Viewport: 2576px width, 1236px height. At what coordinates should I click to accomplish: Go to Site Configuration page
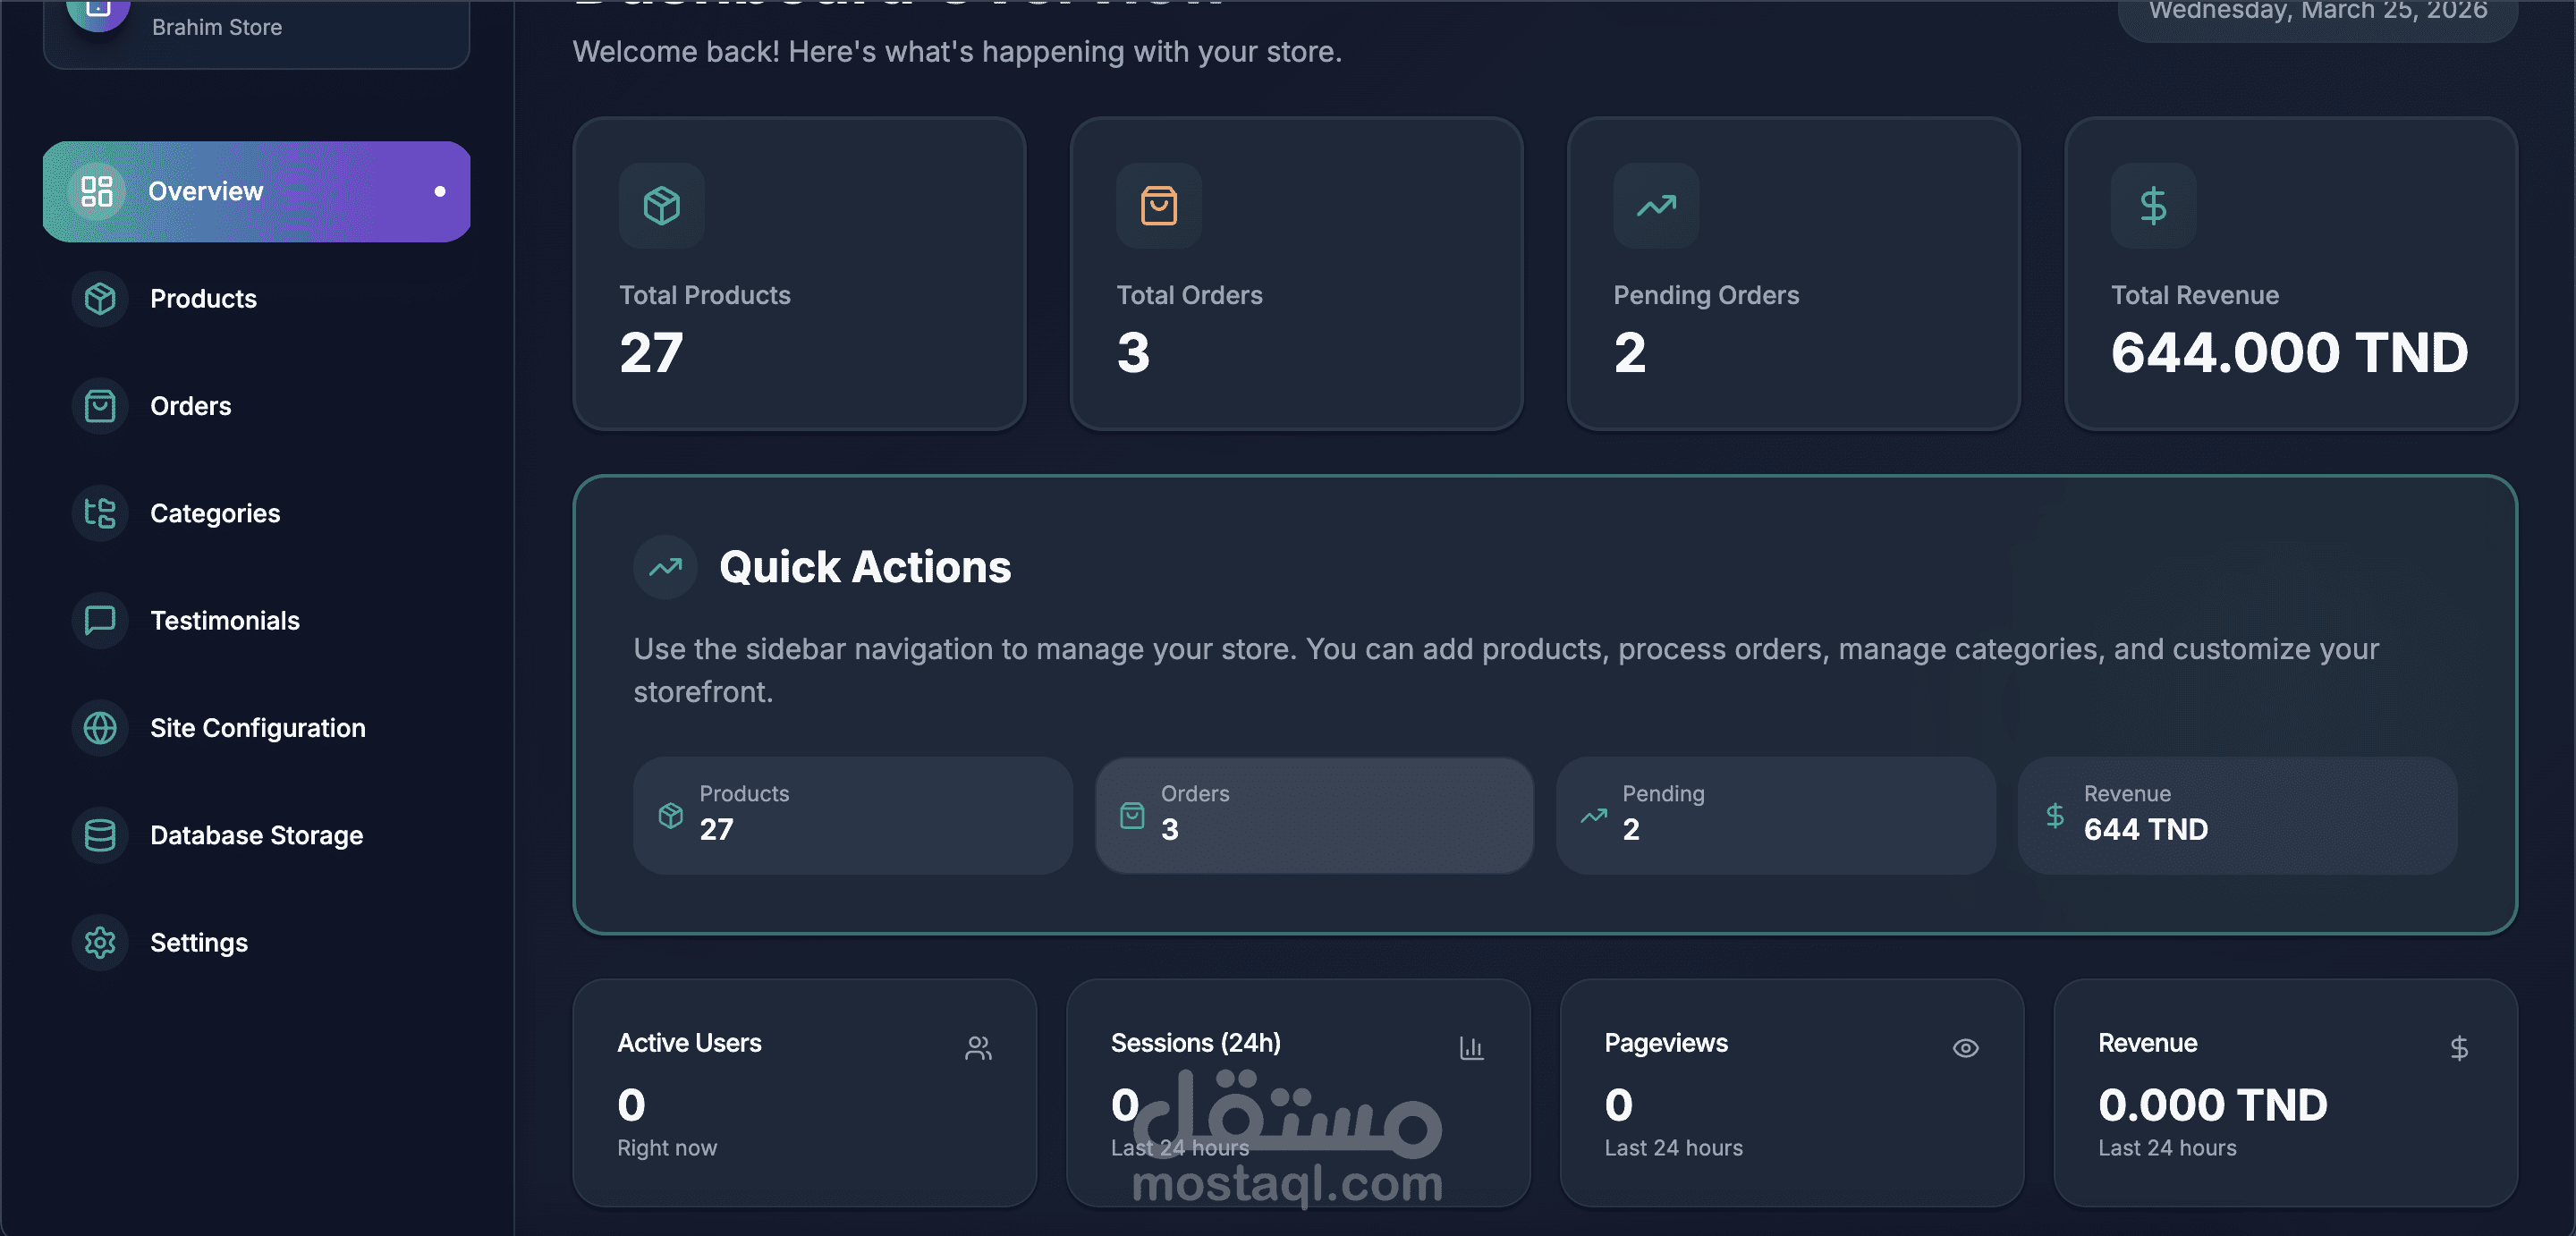[x=257, y=727]
